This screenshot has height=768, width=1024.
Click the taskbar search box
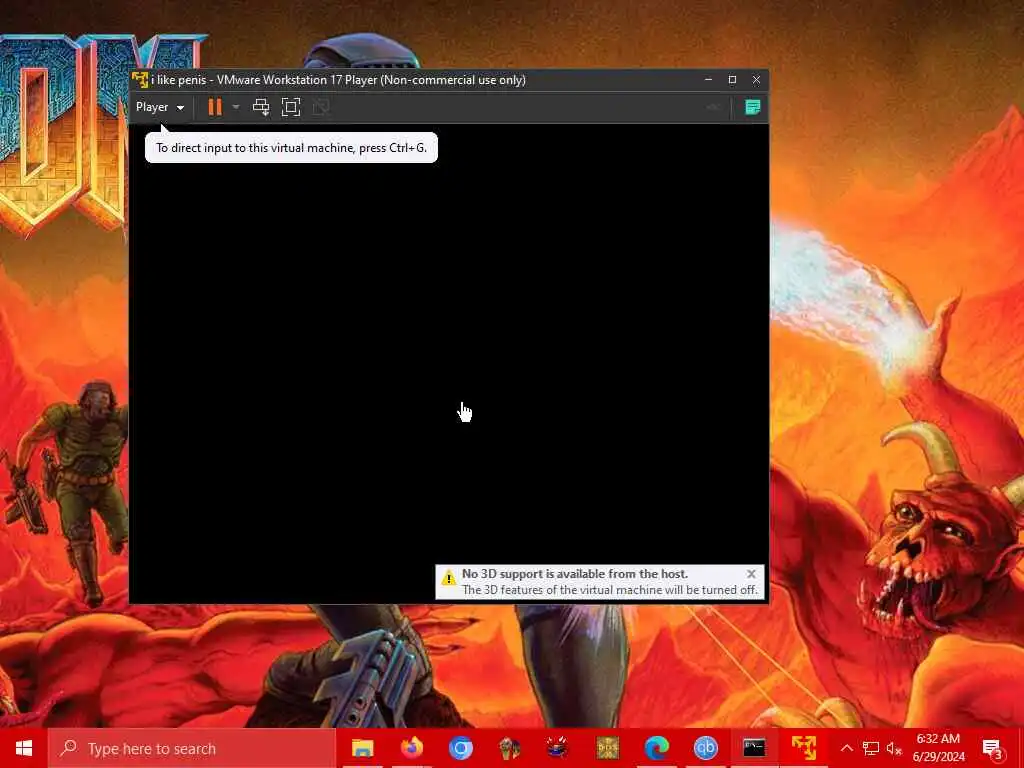[x=192, y=748]
